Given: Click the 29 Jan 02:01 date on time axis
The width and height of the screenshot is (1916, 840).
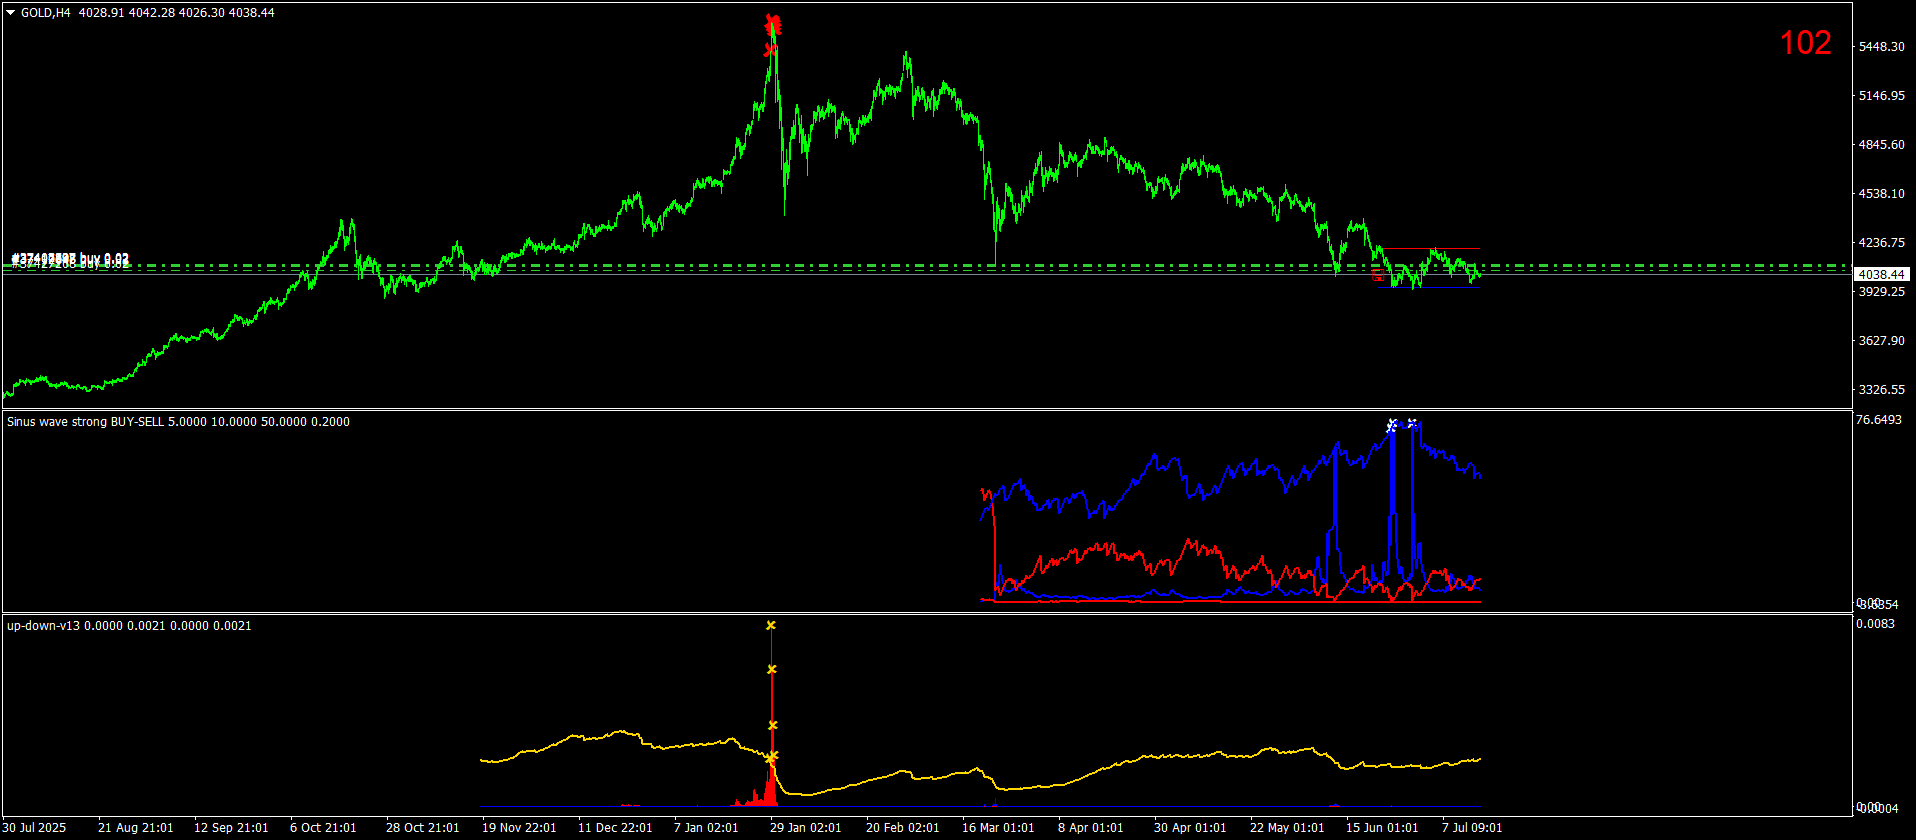Looking at the screenshot, I should point(806,828).
